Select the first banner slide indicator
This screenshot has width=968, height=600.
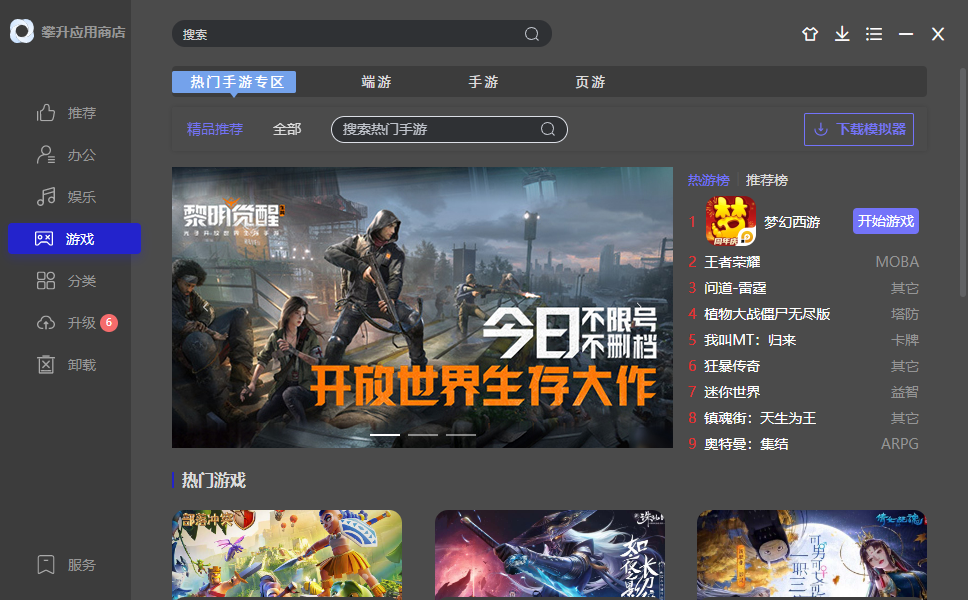[385, 435]
